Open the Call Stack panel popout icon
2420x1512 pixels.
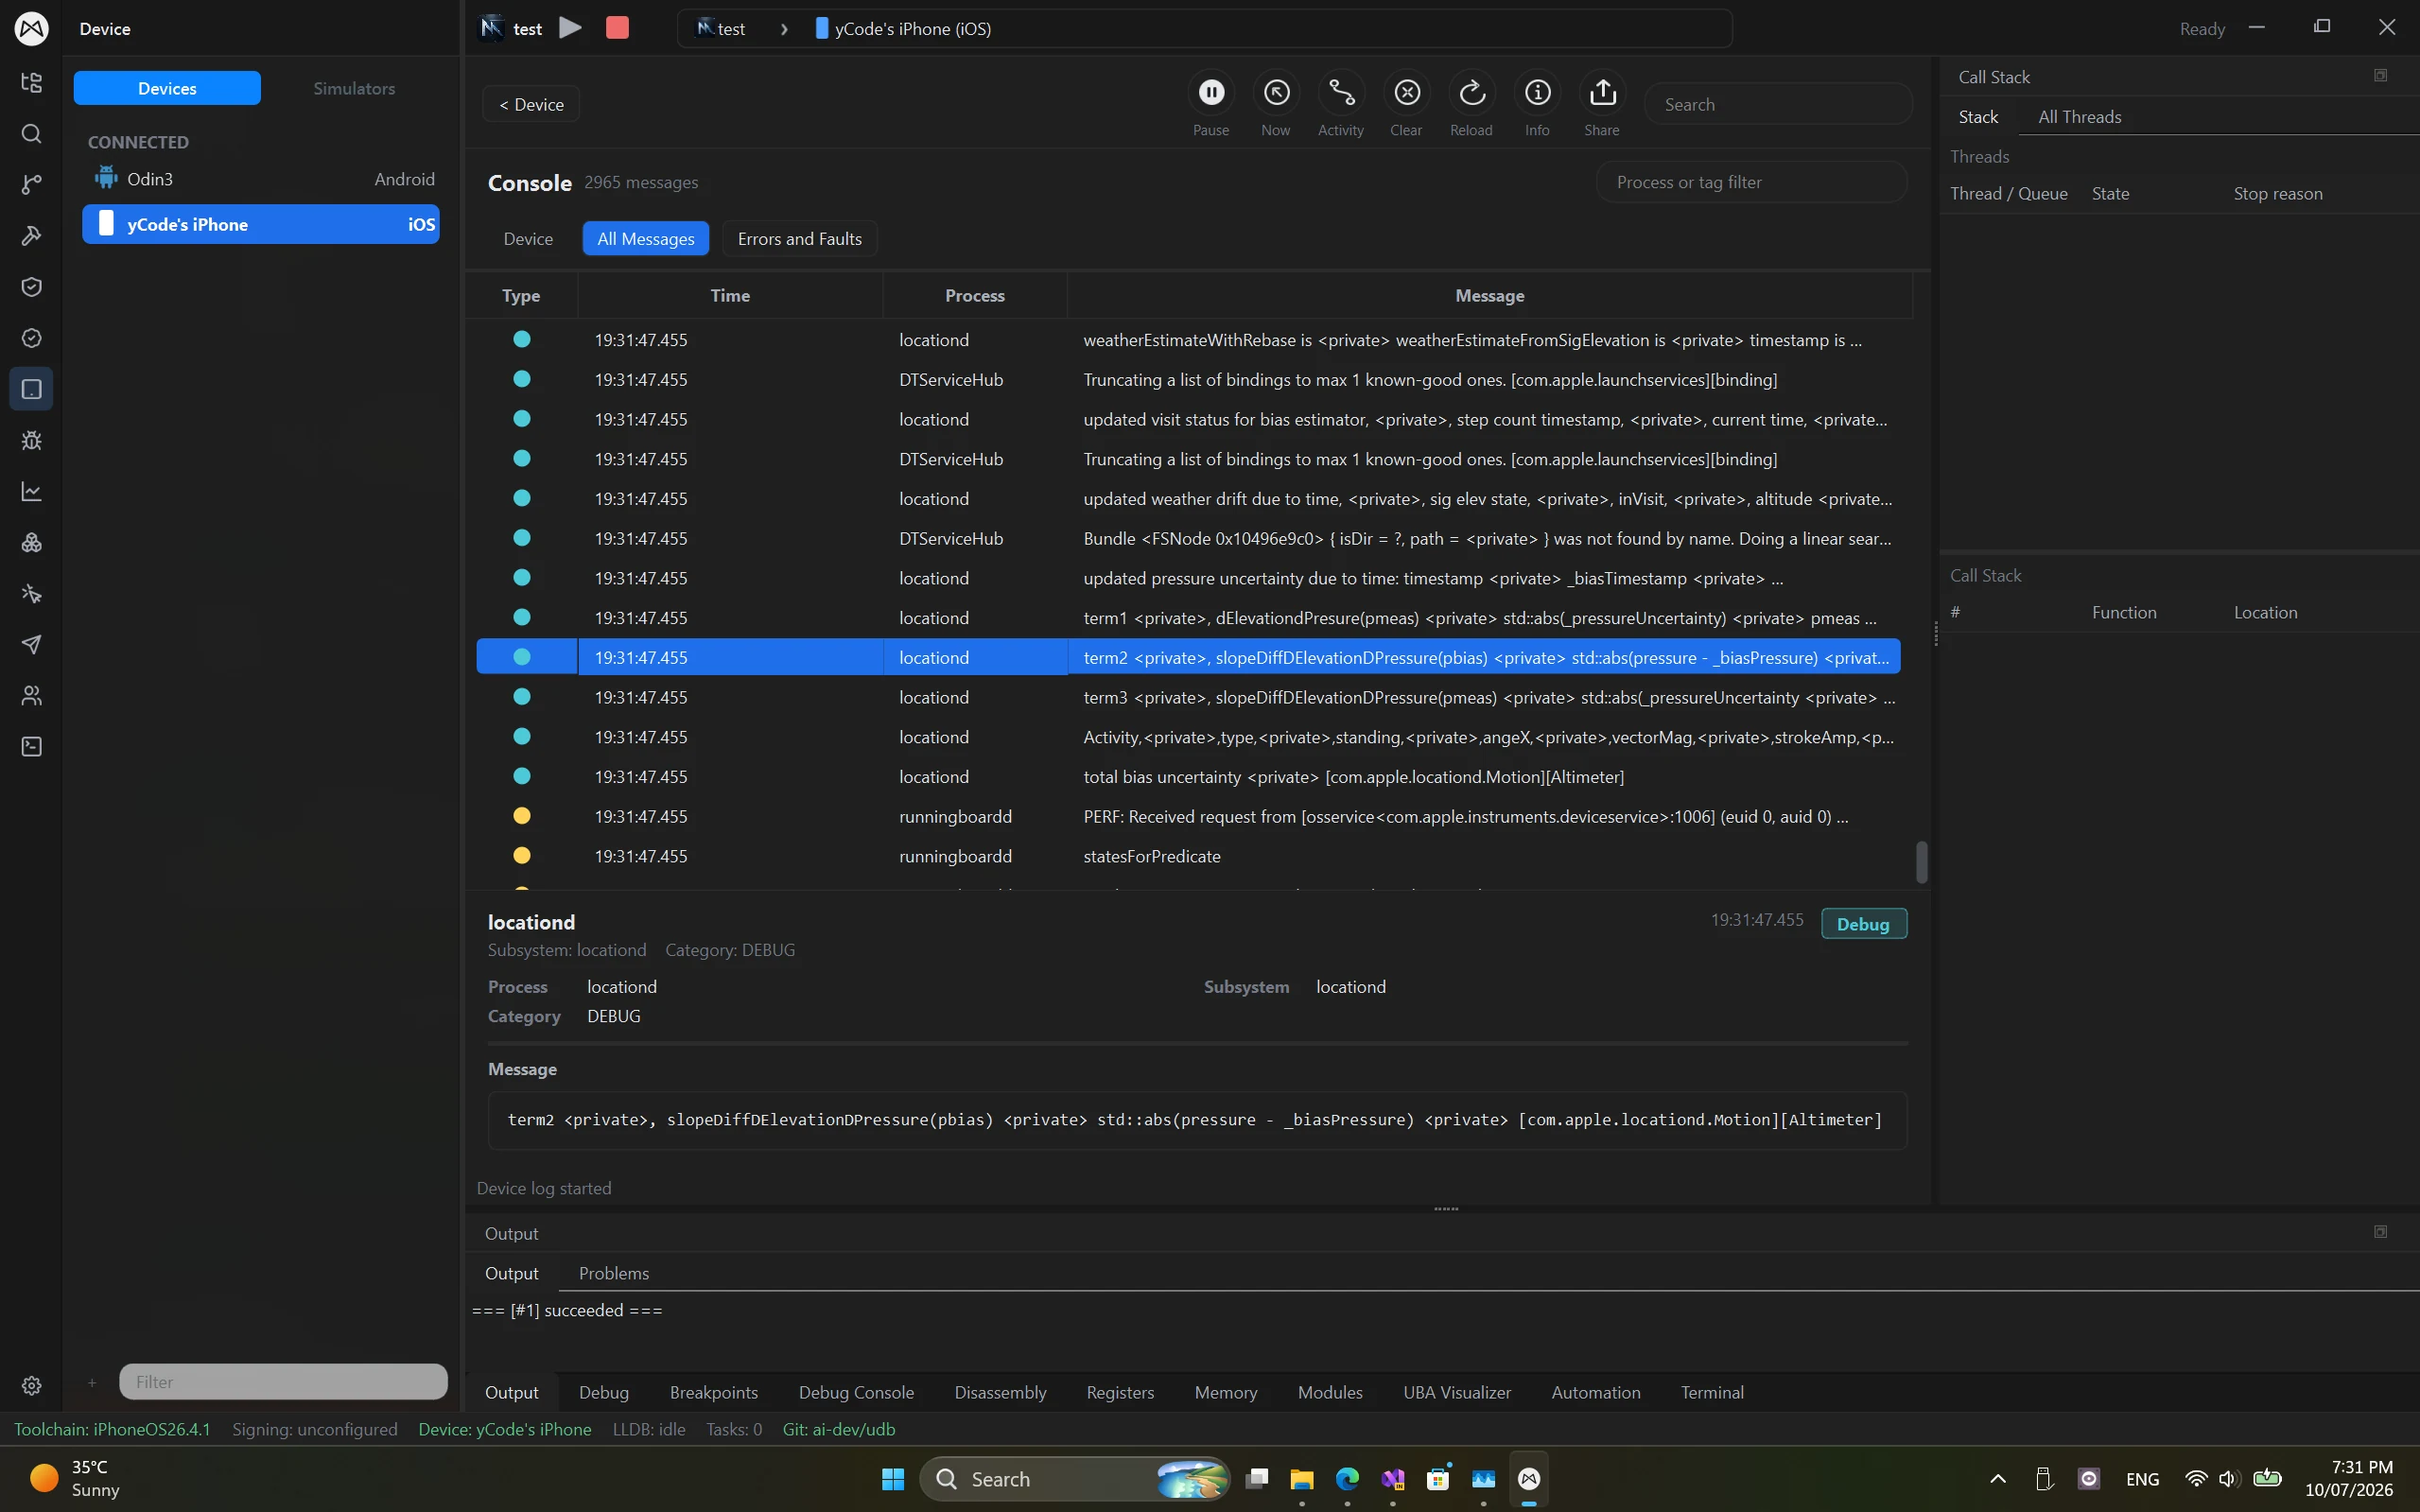click(x=2380, y=76)
